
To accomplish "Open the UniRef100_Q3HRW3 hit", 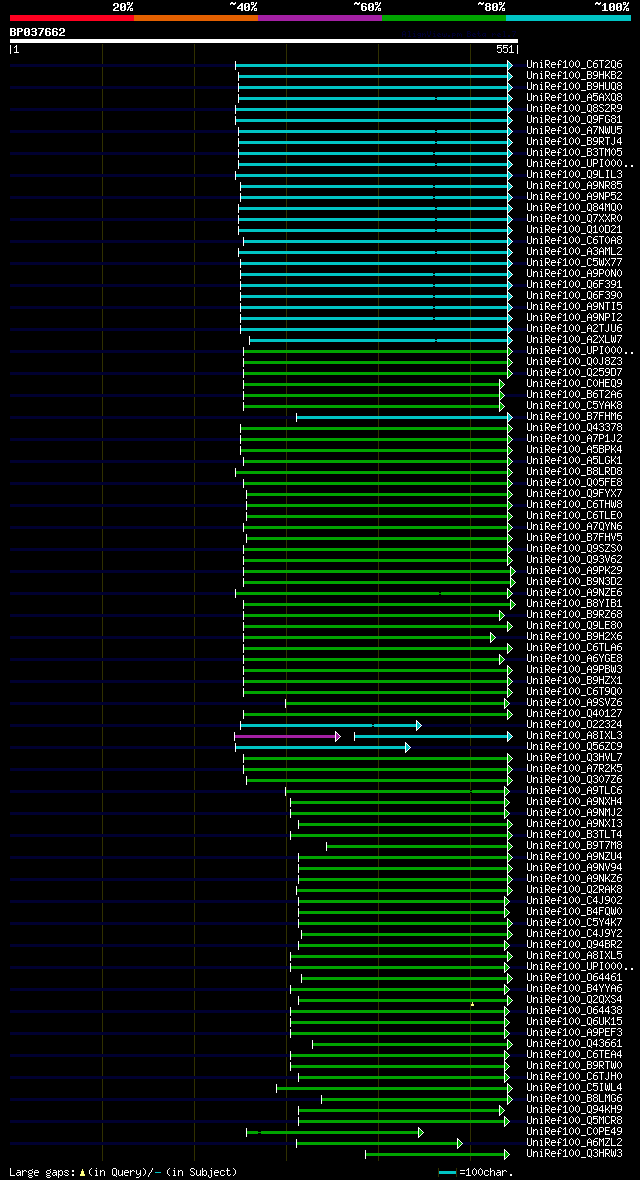I will [574, 1153].
